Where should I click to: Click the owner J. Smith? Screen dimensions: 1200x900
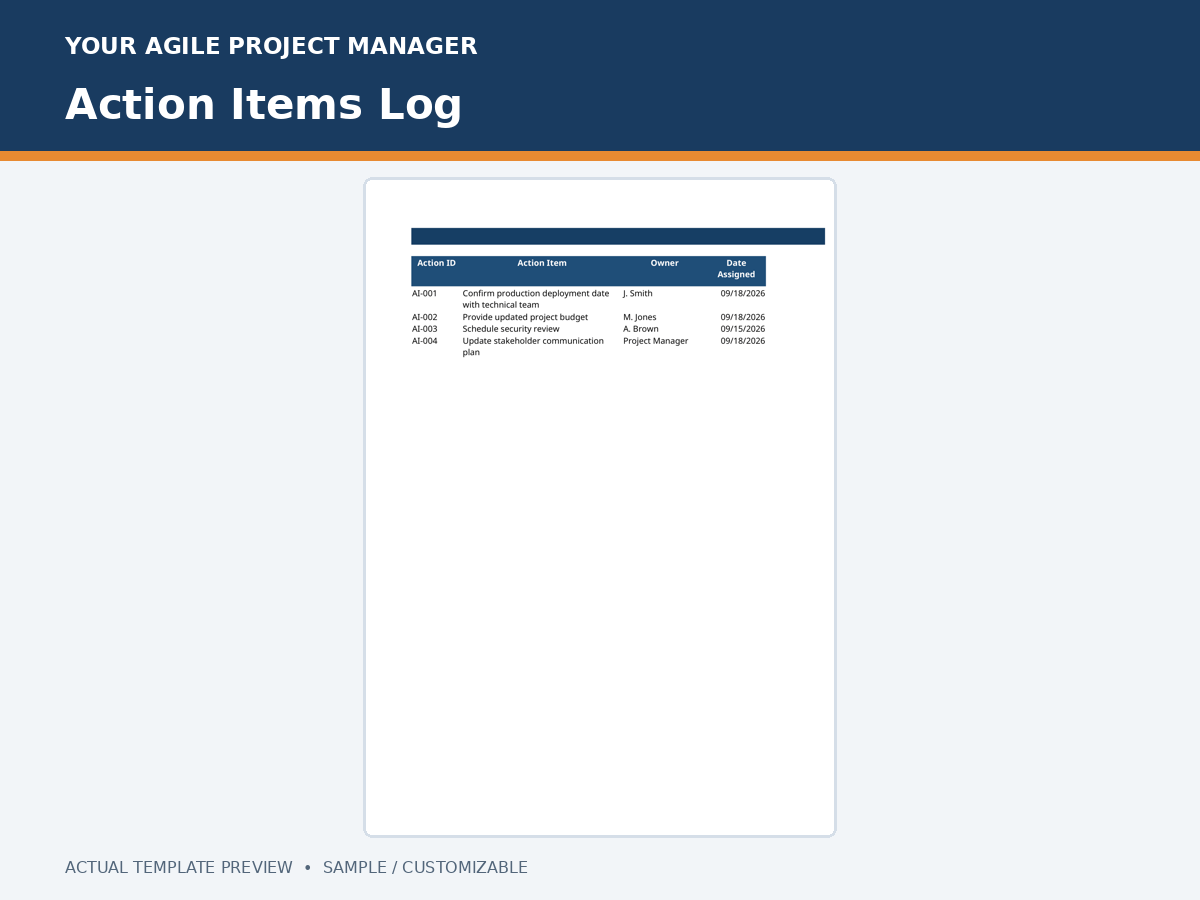[638, 294]
